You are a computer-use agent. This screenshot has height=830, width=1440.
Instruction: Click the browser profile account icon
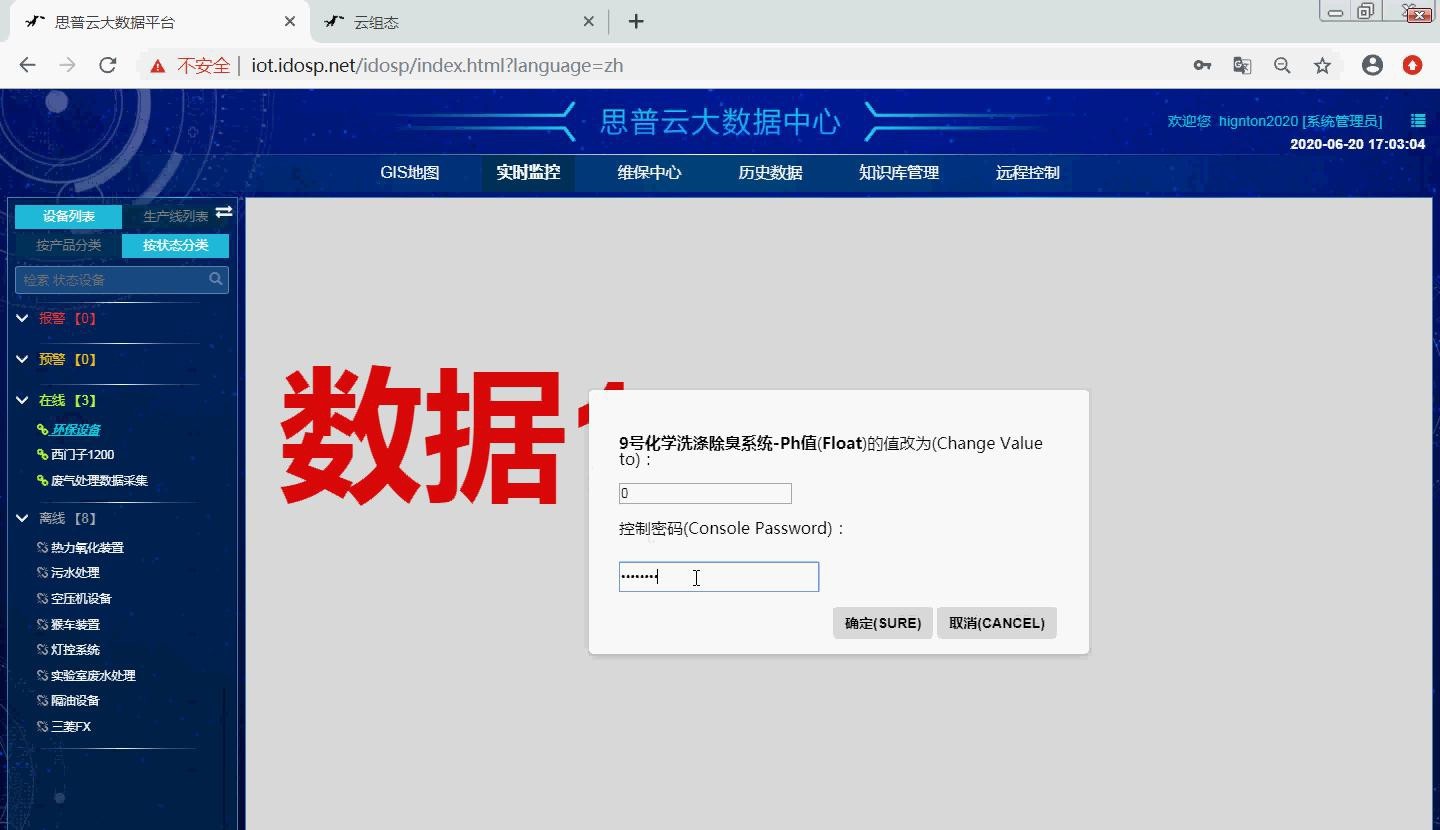1372,64
